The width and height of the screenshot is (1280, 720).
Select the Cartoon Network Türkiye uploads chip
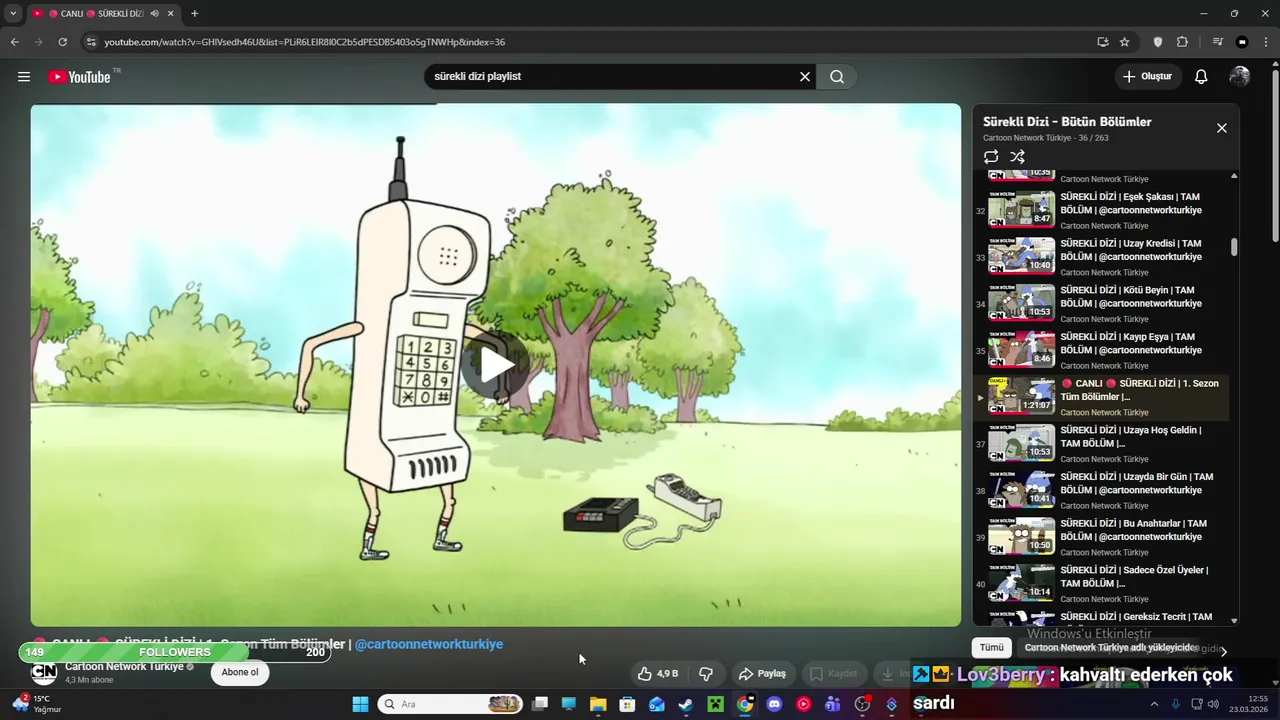1110,648
